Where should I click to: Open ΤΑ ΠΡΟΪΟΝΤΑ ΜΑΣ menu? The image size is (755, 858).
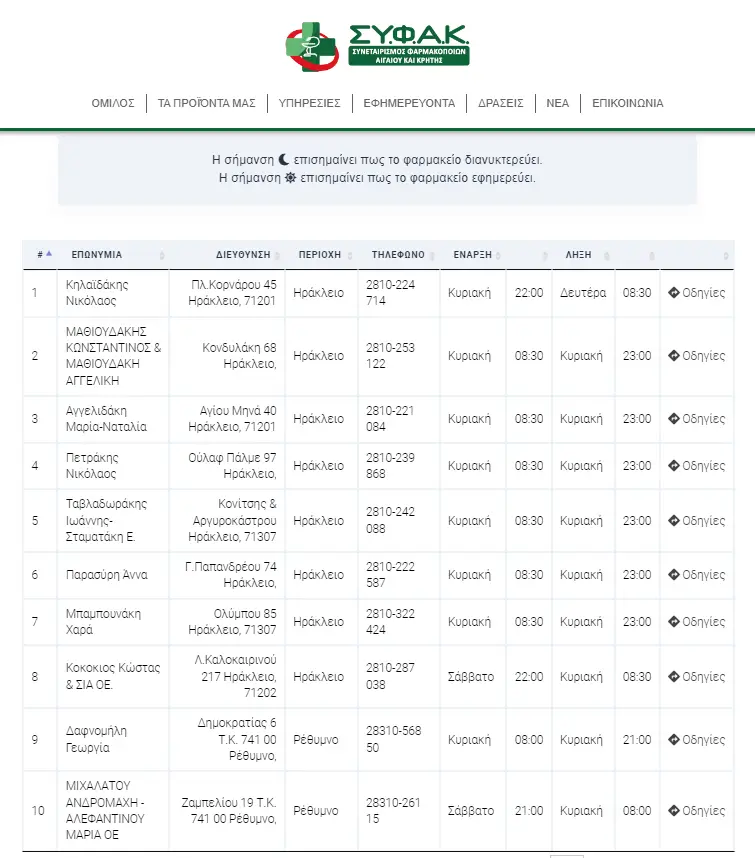(x=207, y=103)
